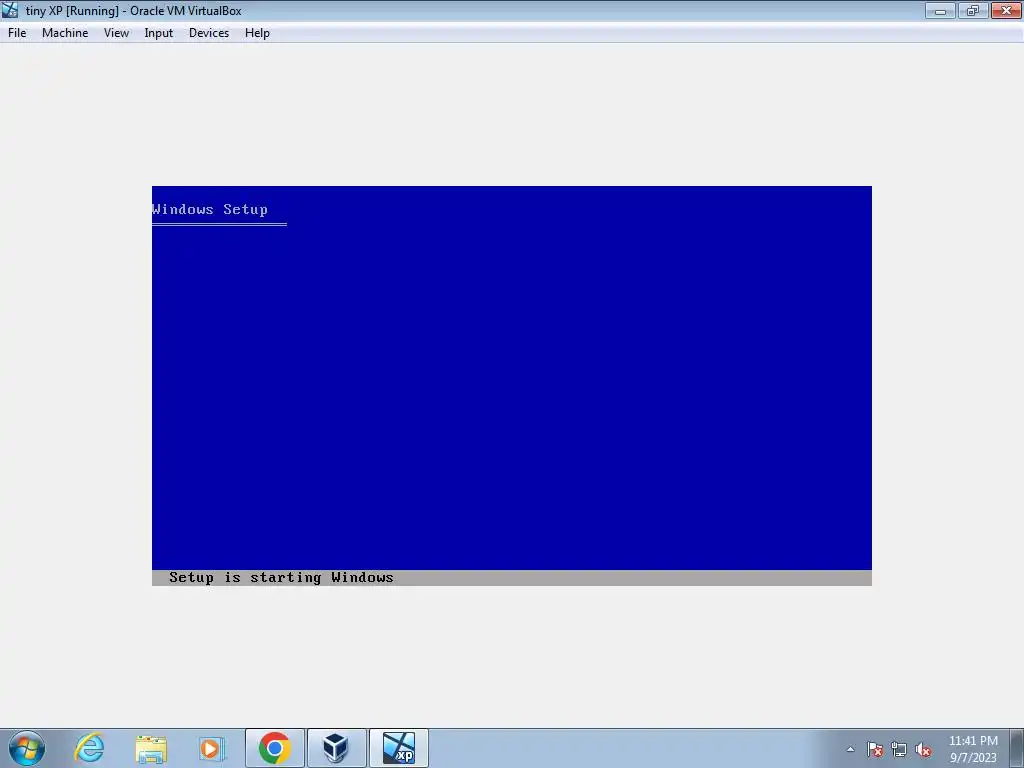Screen dimensions: 1024x768
Task: Switch to VirtualBox Manager cube icon
Action: 336,748
